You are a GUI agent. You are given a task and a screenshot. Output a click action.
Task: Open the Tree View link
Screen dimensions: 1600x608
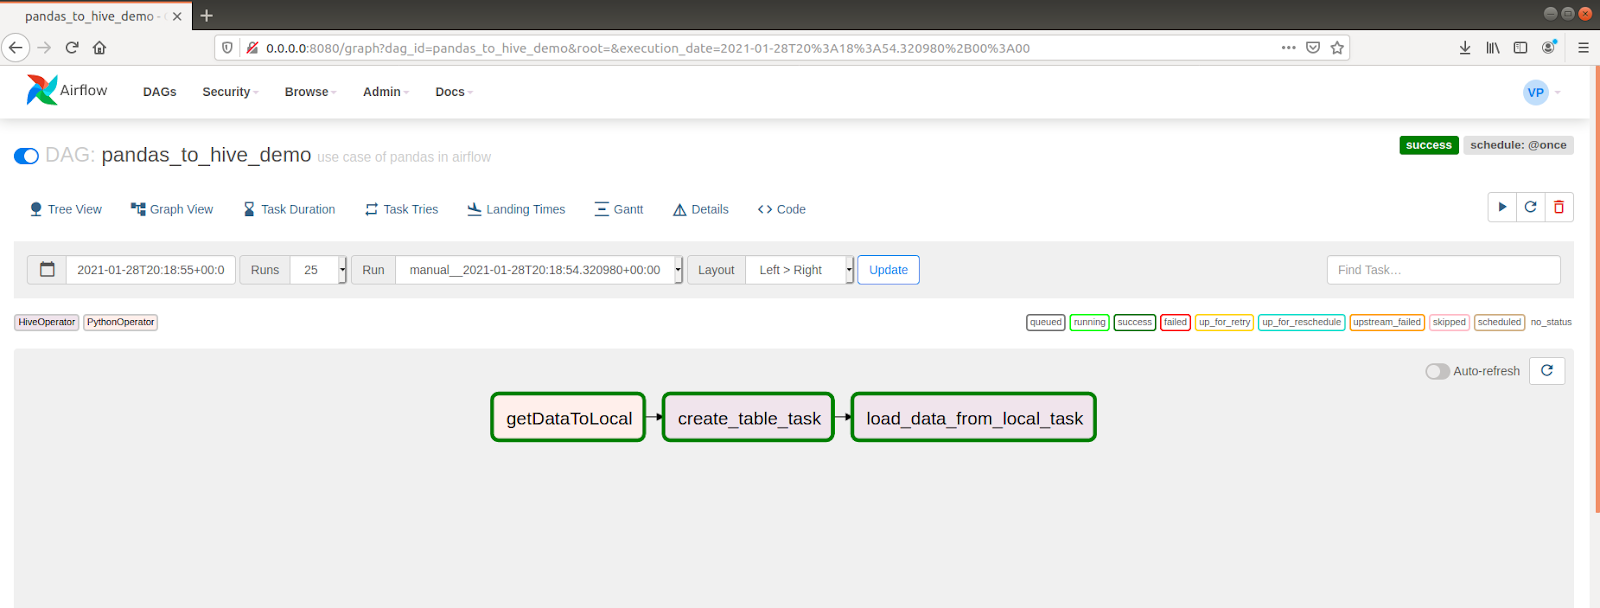66,209
